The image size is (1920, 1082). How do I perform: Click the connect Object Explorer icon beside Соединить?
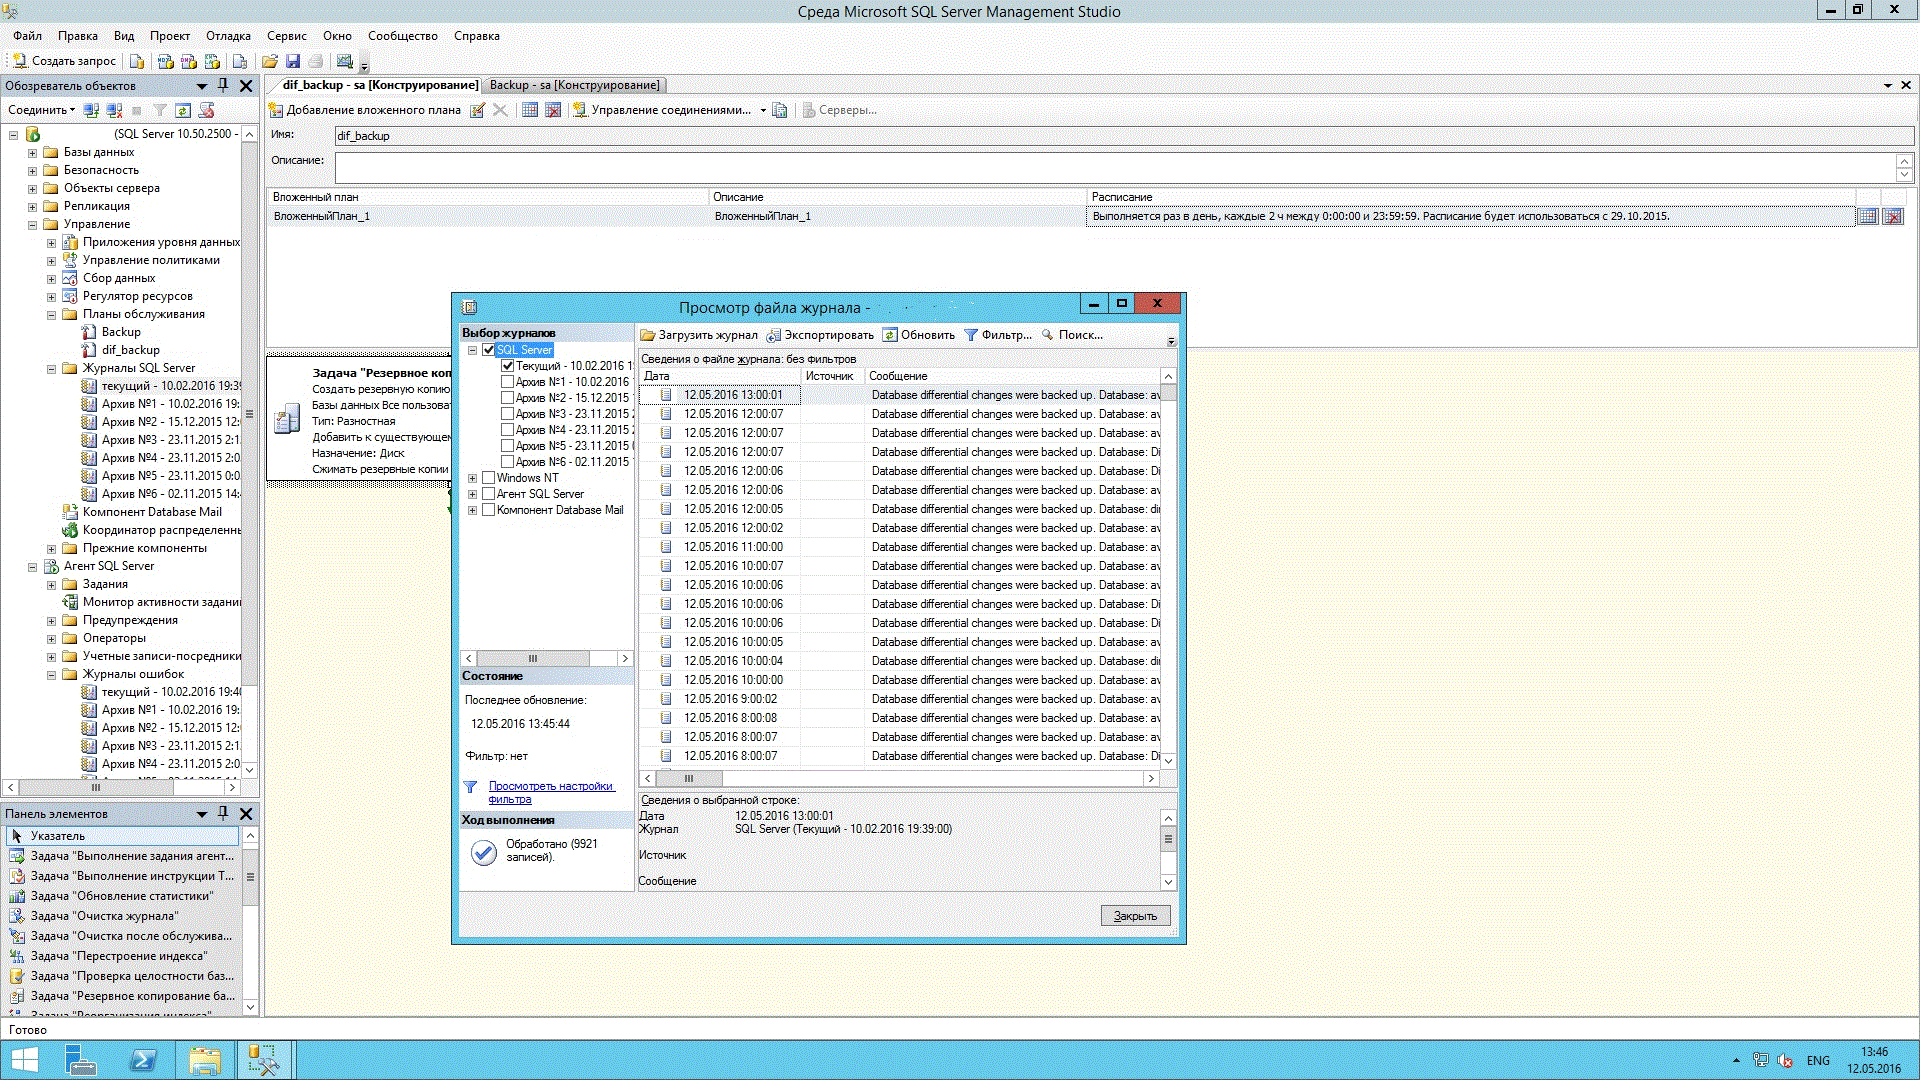coord(91,110)
